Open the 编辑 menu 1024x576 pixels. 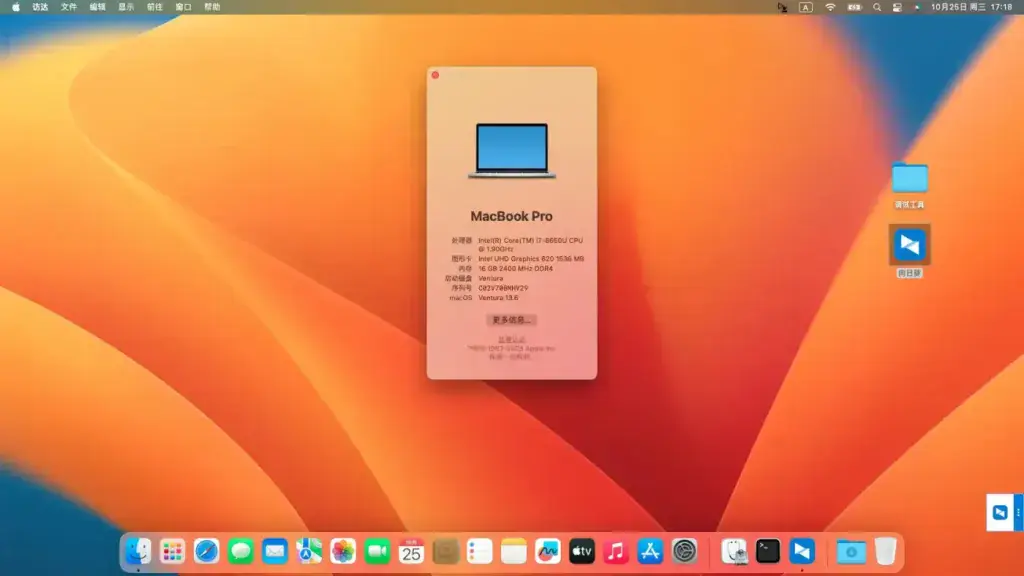point(97,7)
